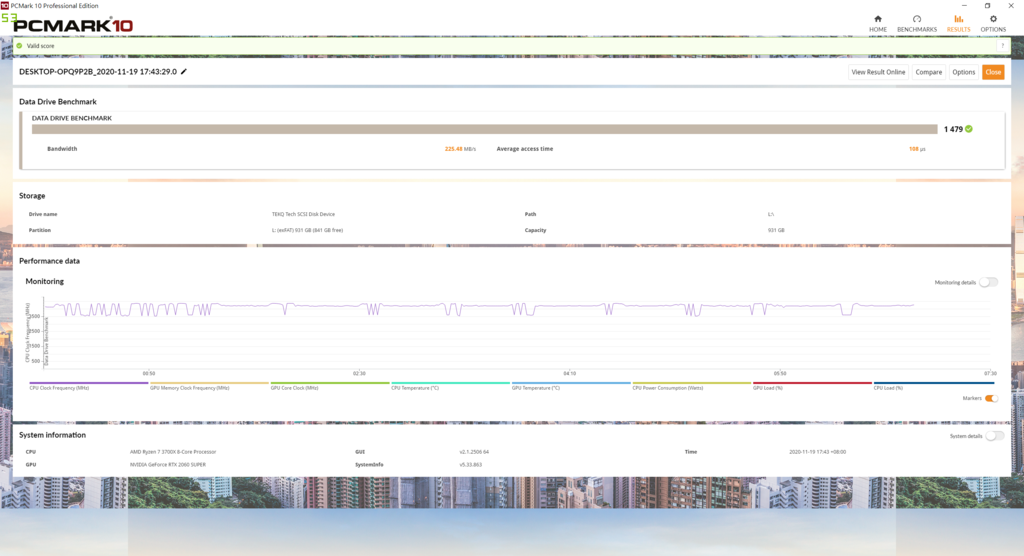1024x556 pixels.
Task: Open the Benchmarks section
Action: (916, 24)
